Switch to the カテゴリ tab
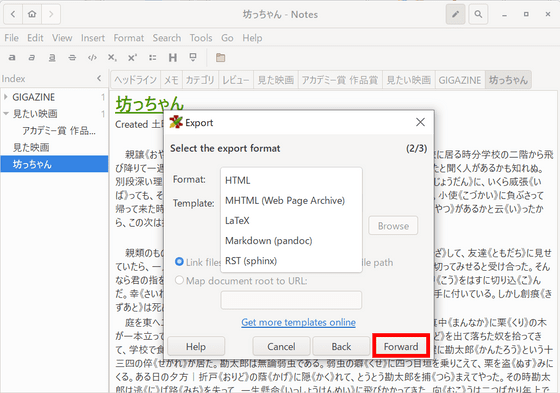The height and width of the screenshot is (393, 560). pyautogui.click(x=200, y=80)
